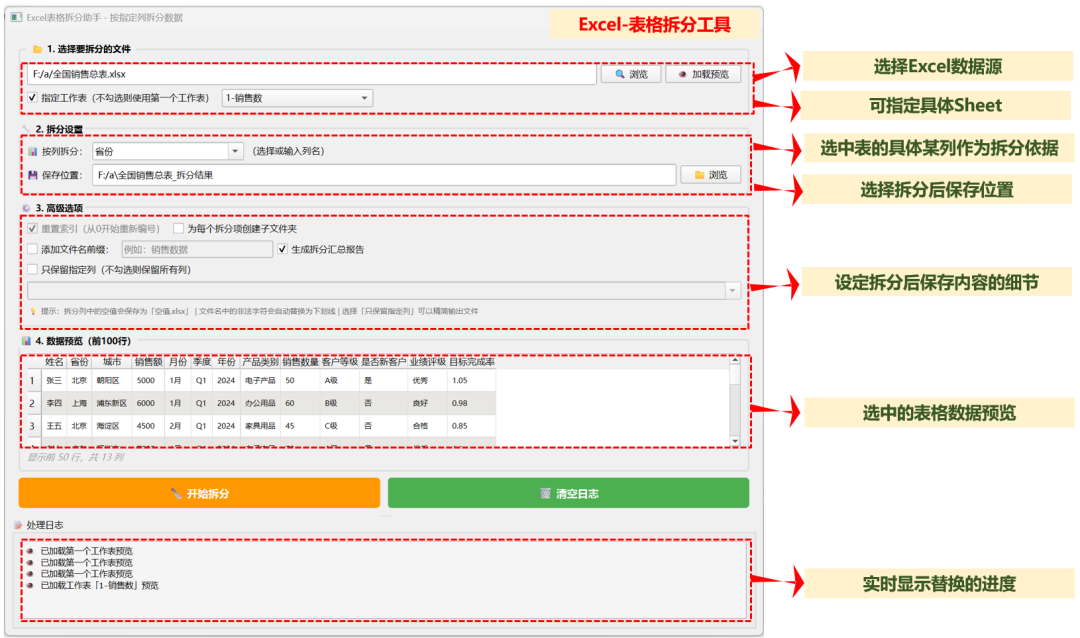Click the cell 李四 in preview
The height and width of the screenshot is (638, 1080).
54,403
